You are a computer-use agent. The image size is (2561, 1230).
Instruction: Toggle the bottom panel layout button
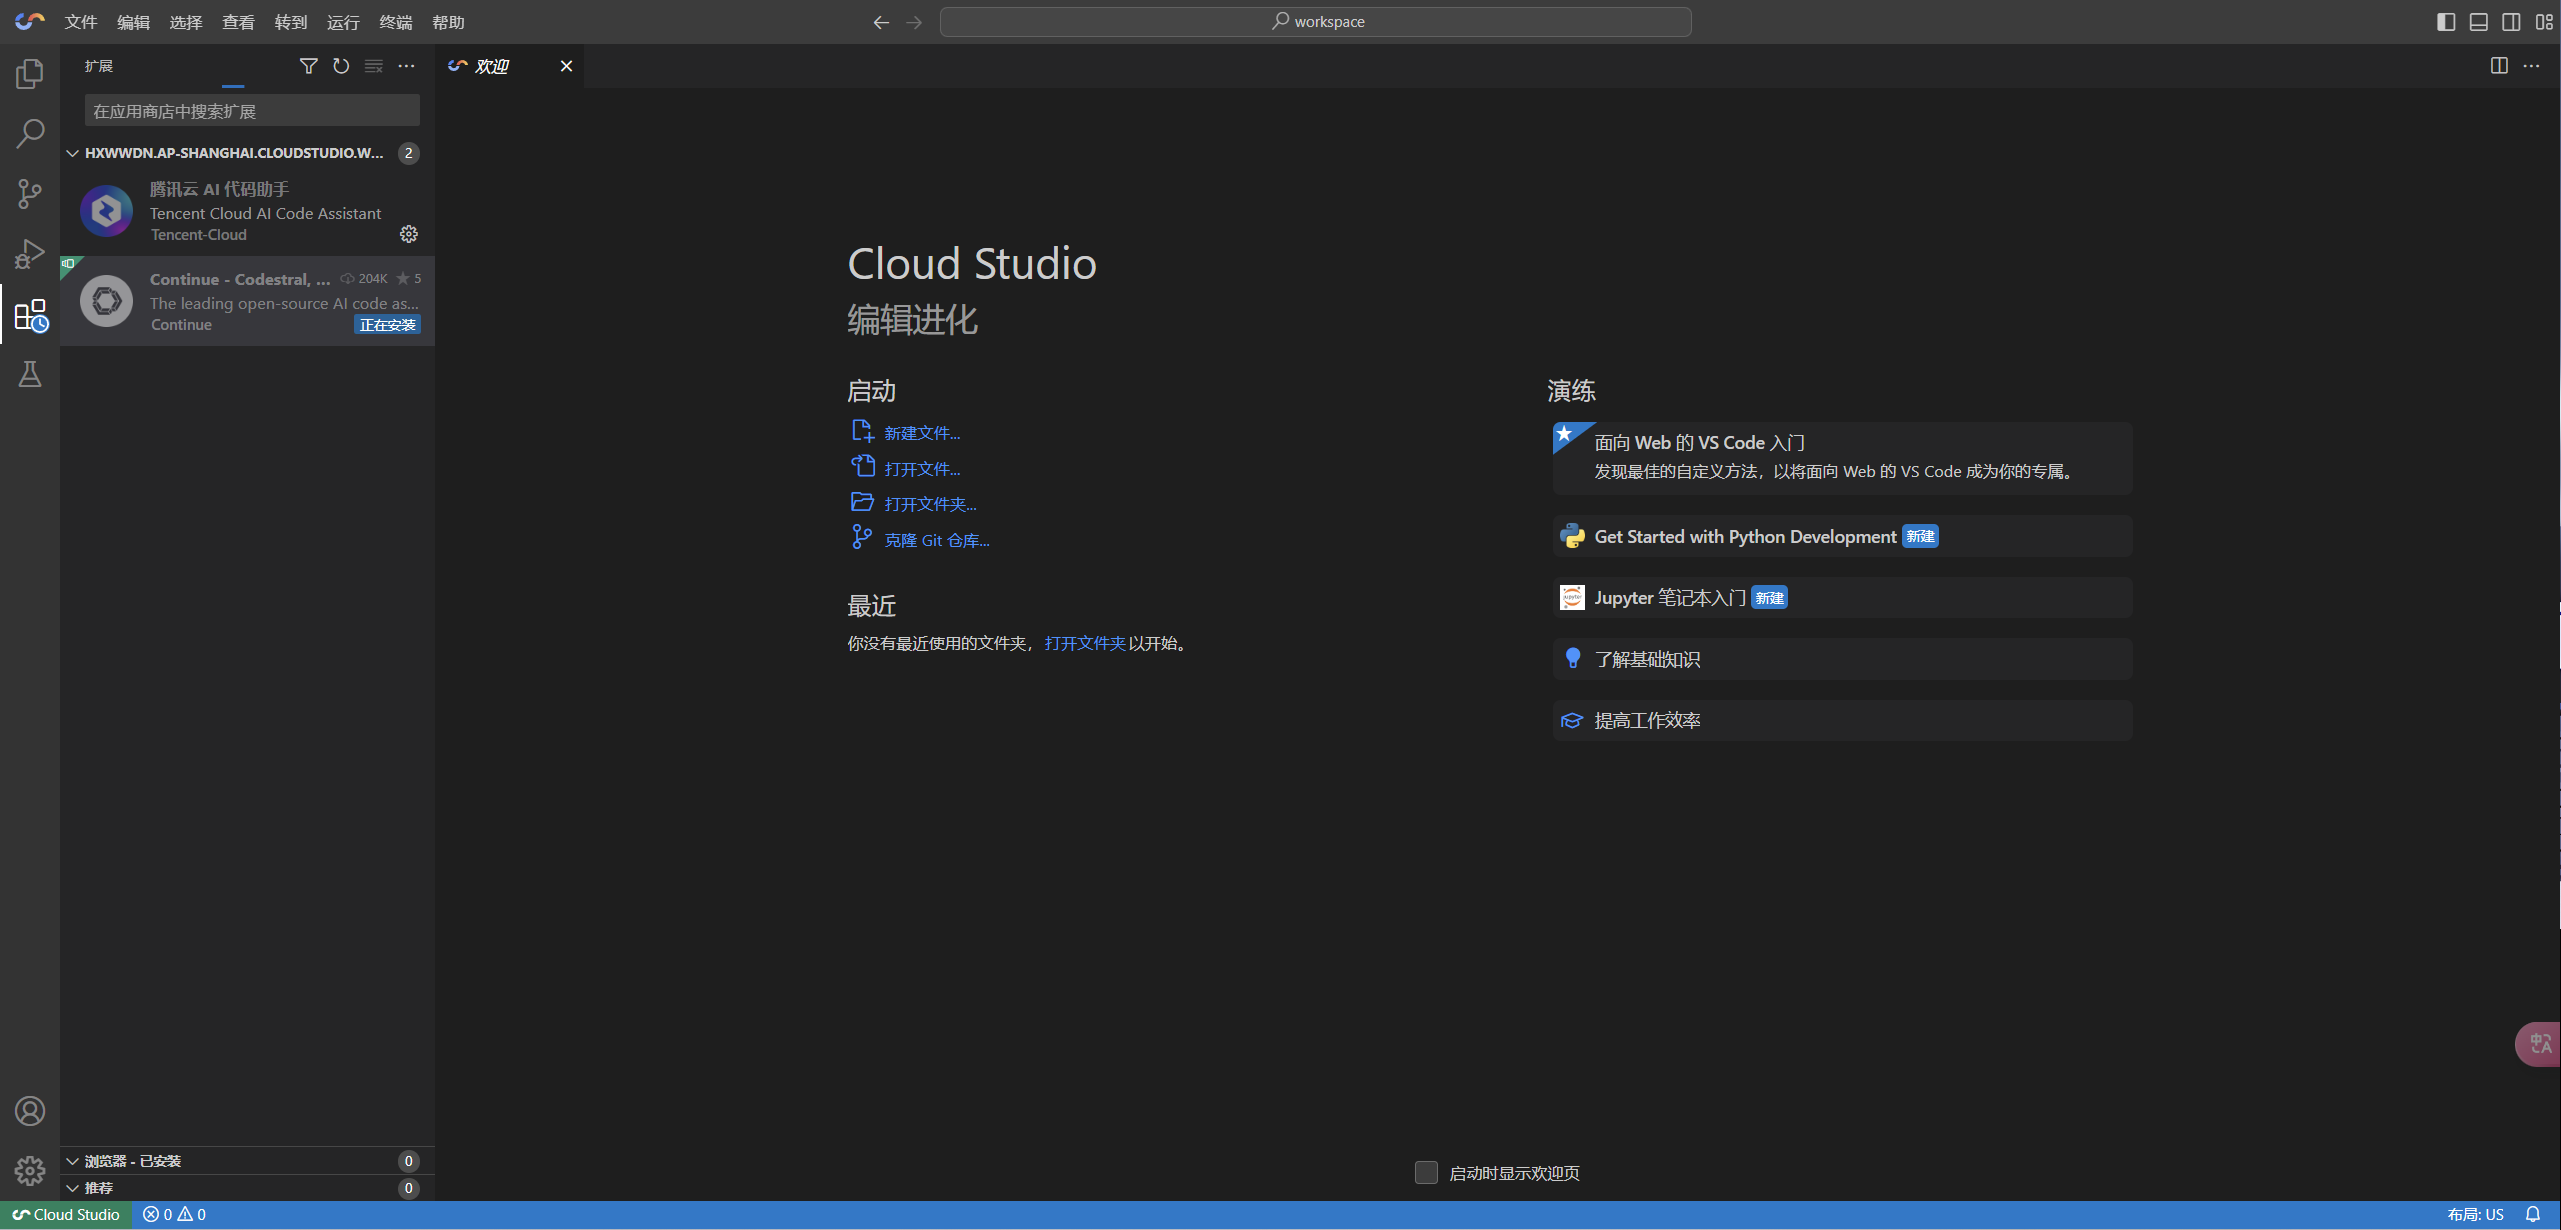(2478, 22)
